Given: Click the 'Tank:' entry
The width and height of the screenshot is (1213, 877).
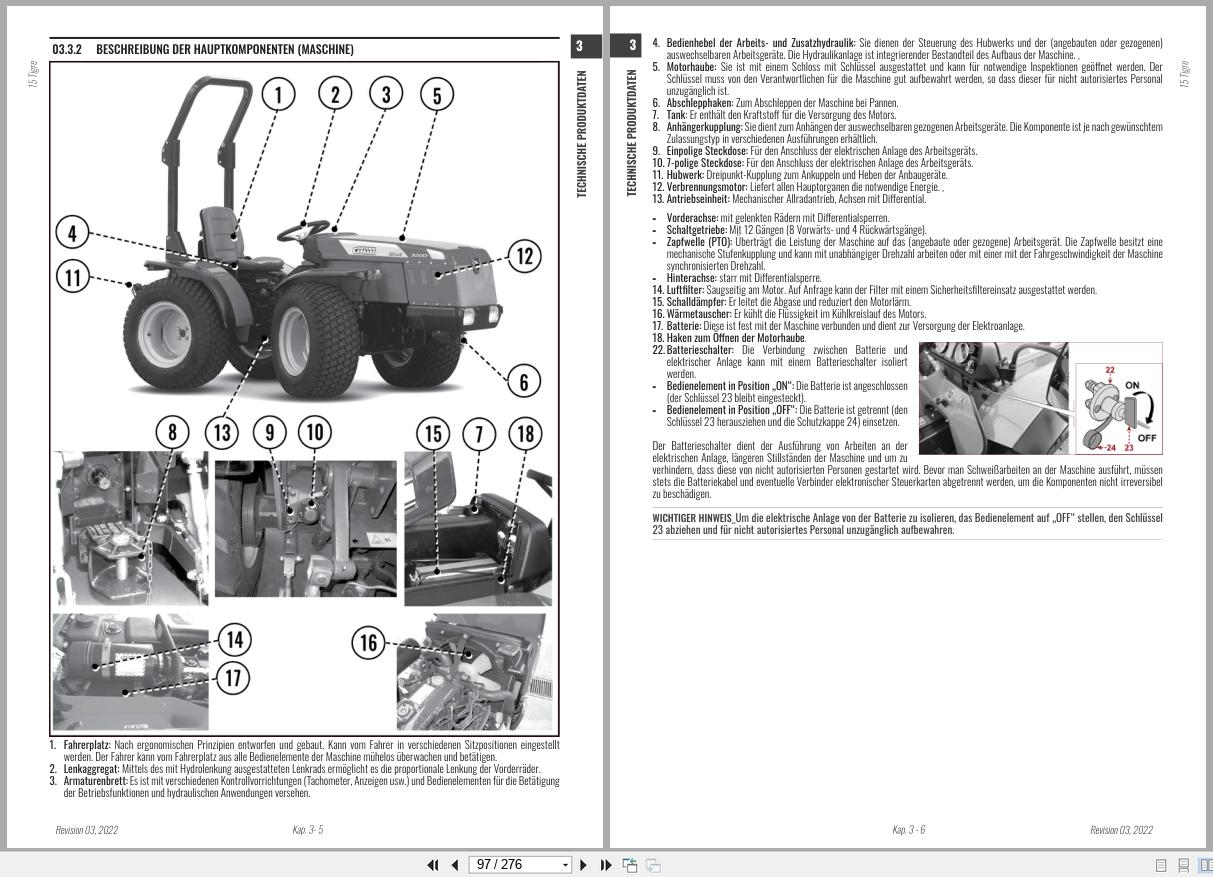Looking at the screenshot, I should click(x=774, y=115).
